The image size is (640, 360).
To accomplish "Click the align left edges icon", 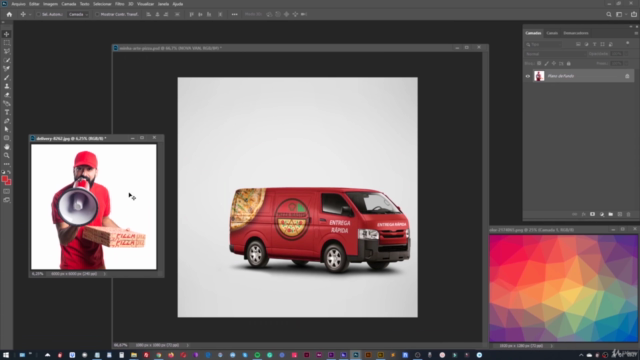I will [x=149, y=14].
